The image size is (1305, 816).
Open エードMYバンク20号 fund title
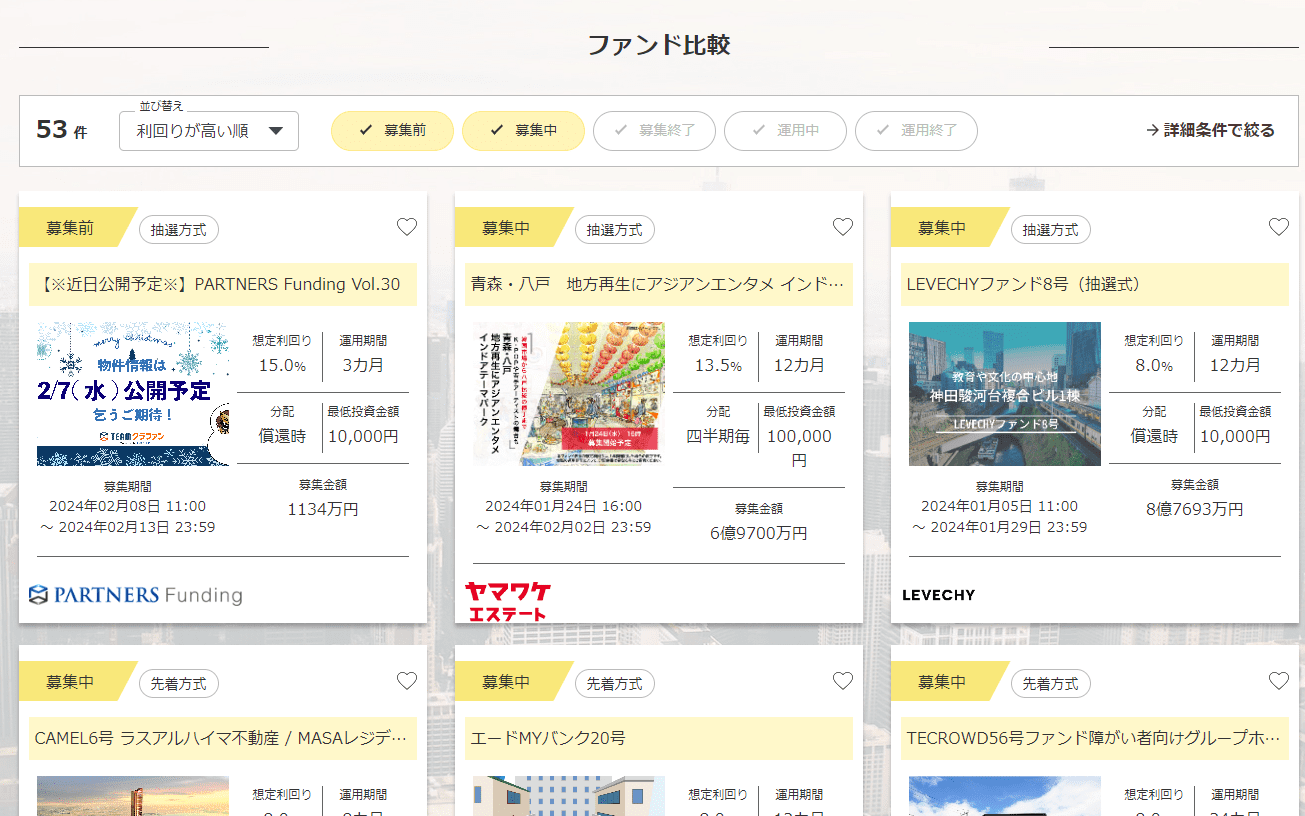(x=659, y=738)
